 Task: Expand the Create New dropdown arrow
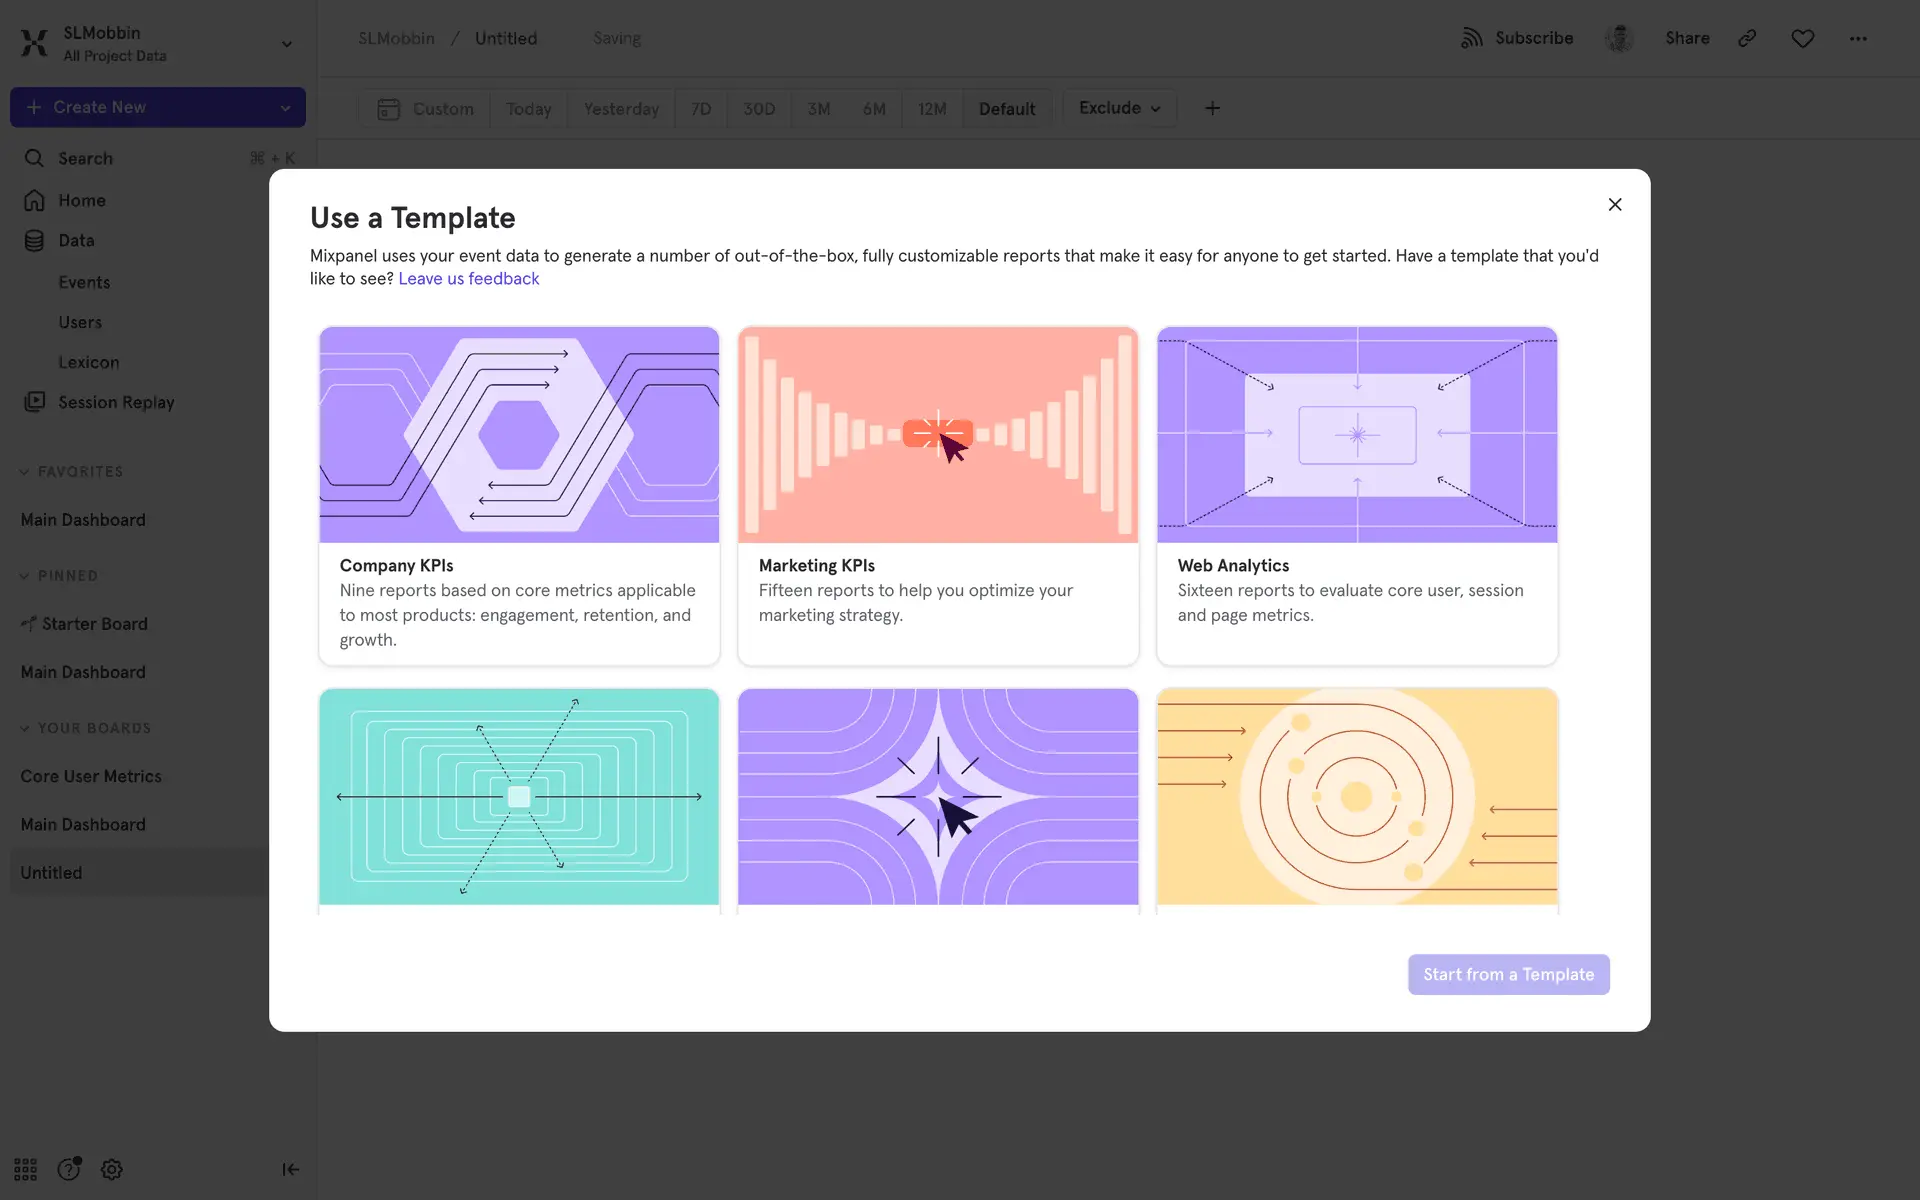pyautogui.click(x=285, y=108)
